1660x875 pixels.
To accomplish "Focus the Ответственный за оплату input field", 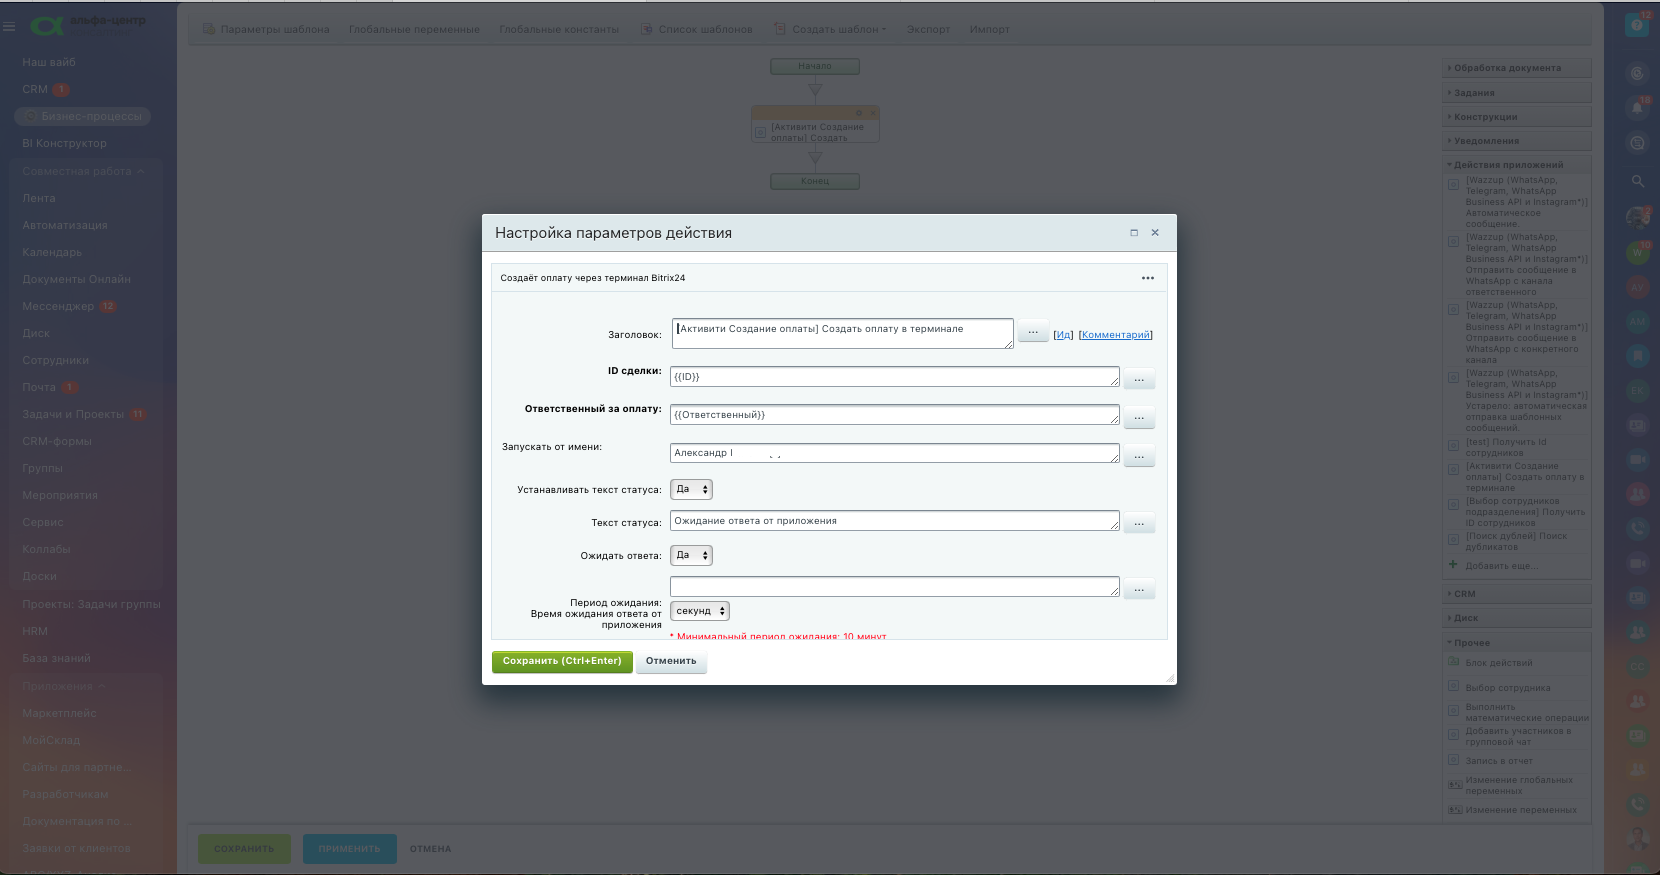I will click(895, 415).
